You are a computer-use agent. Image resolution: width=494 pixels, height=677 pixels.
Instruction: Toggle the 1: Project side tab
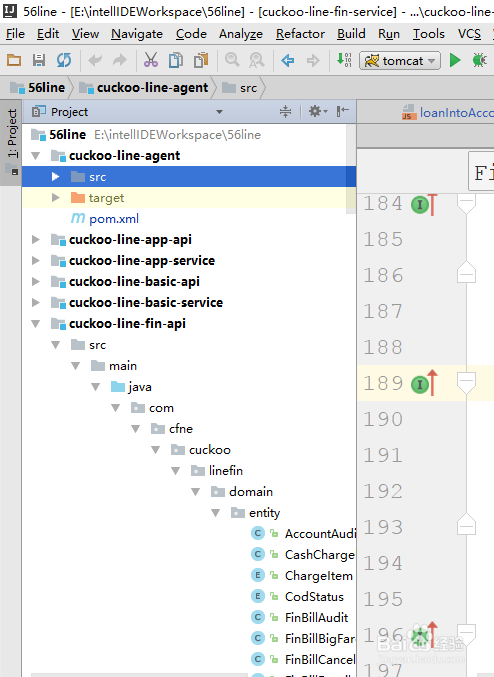[x=11, y=142]
